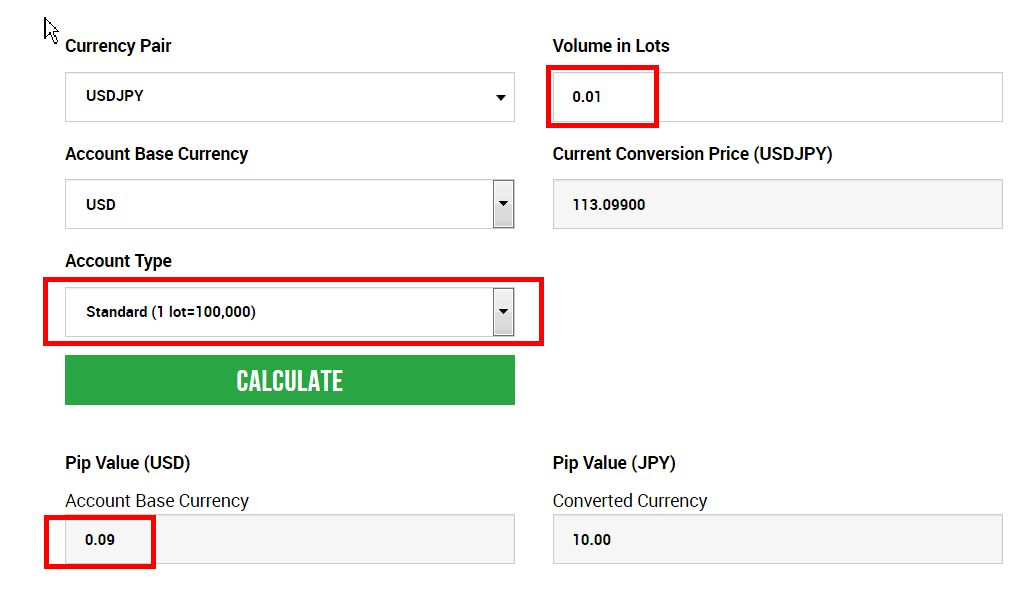Click the Pip Value (USD) result field

(x=289, y=540)
